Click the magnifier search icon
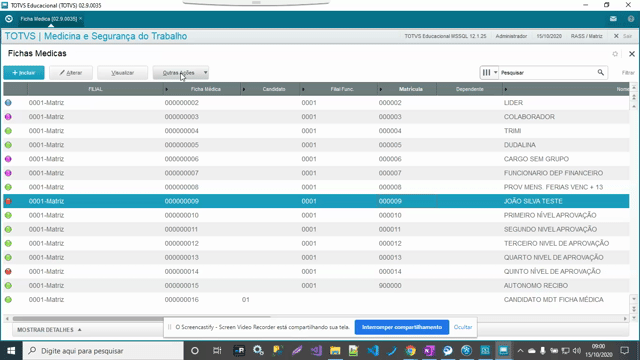Image resolution: width=640 pixels, height=360 pixels. (x=600, y=72)
